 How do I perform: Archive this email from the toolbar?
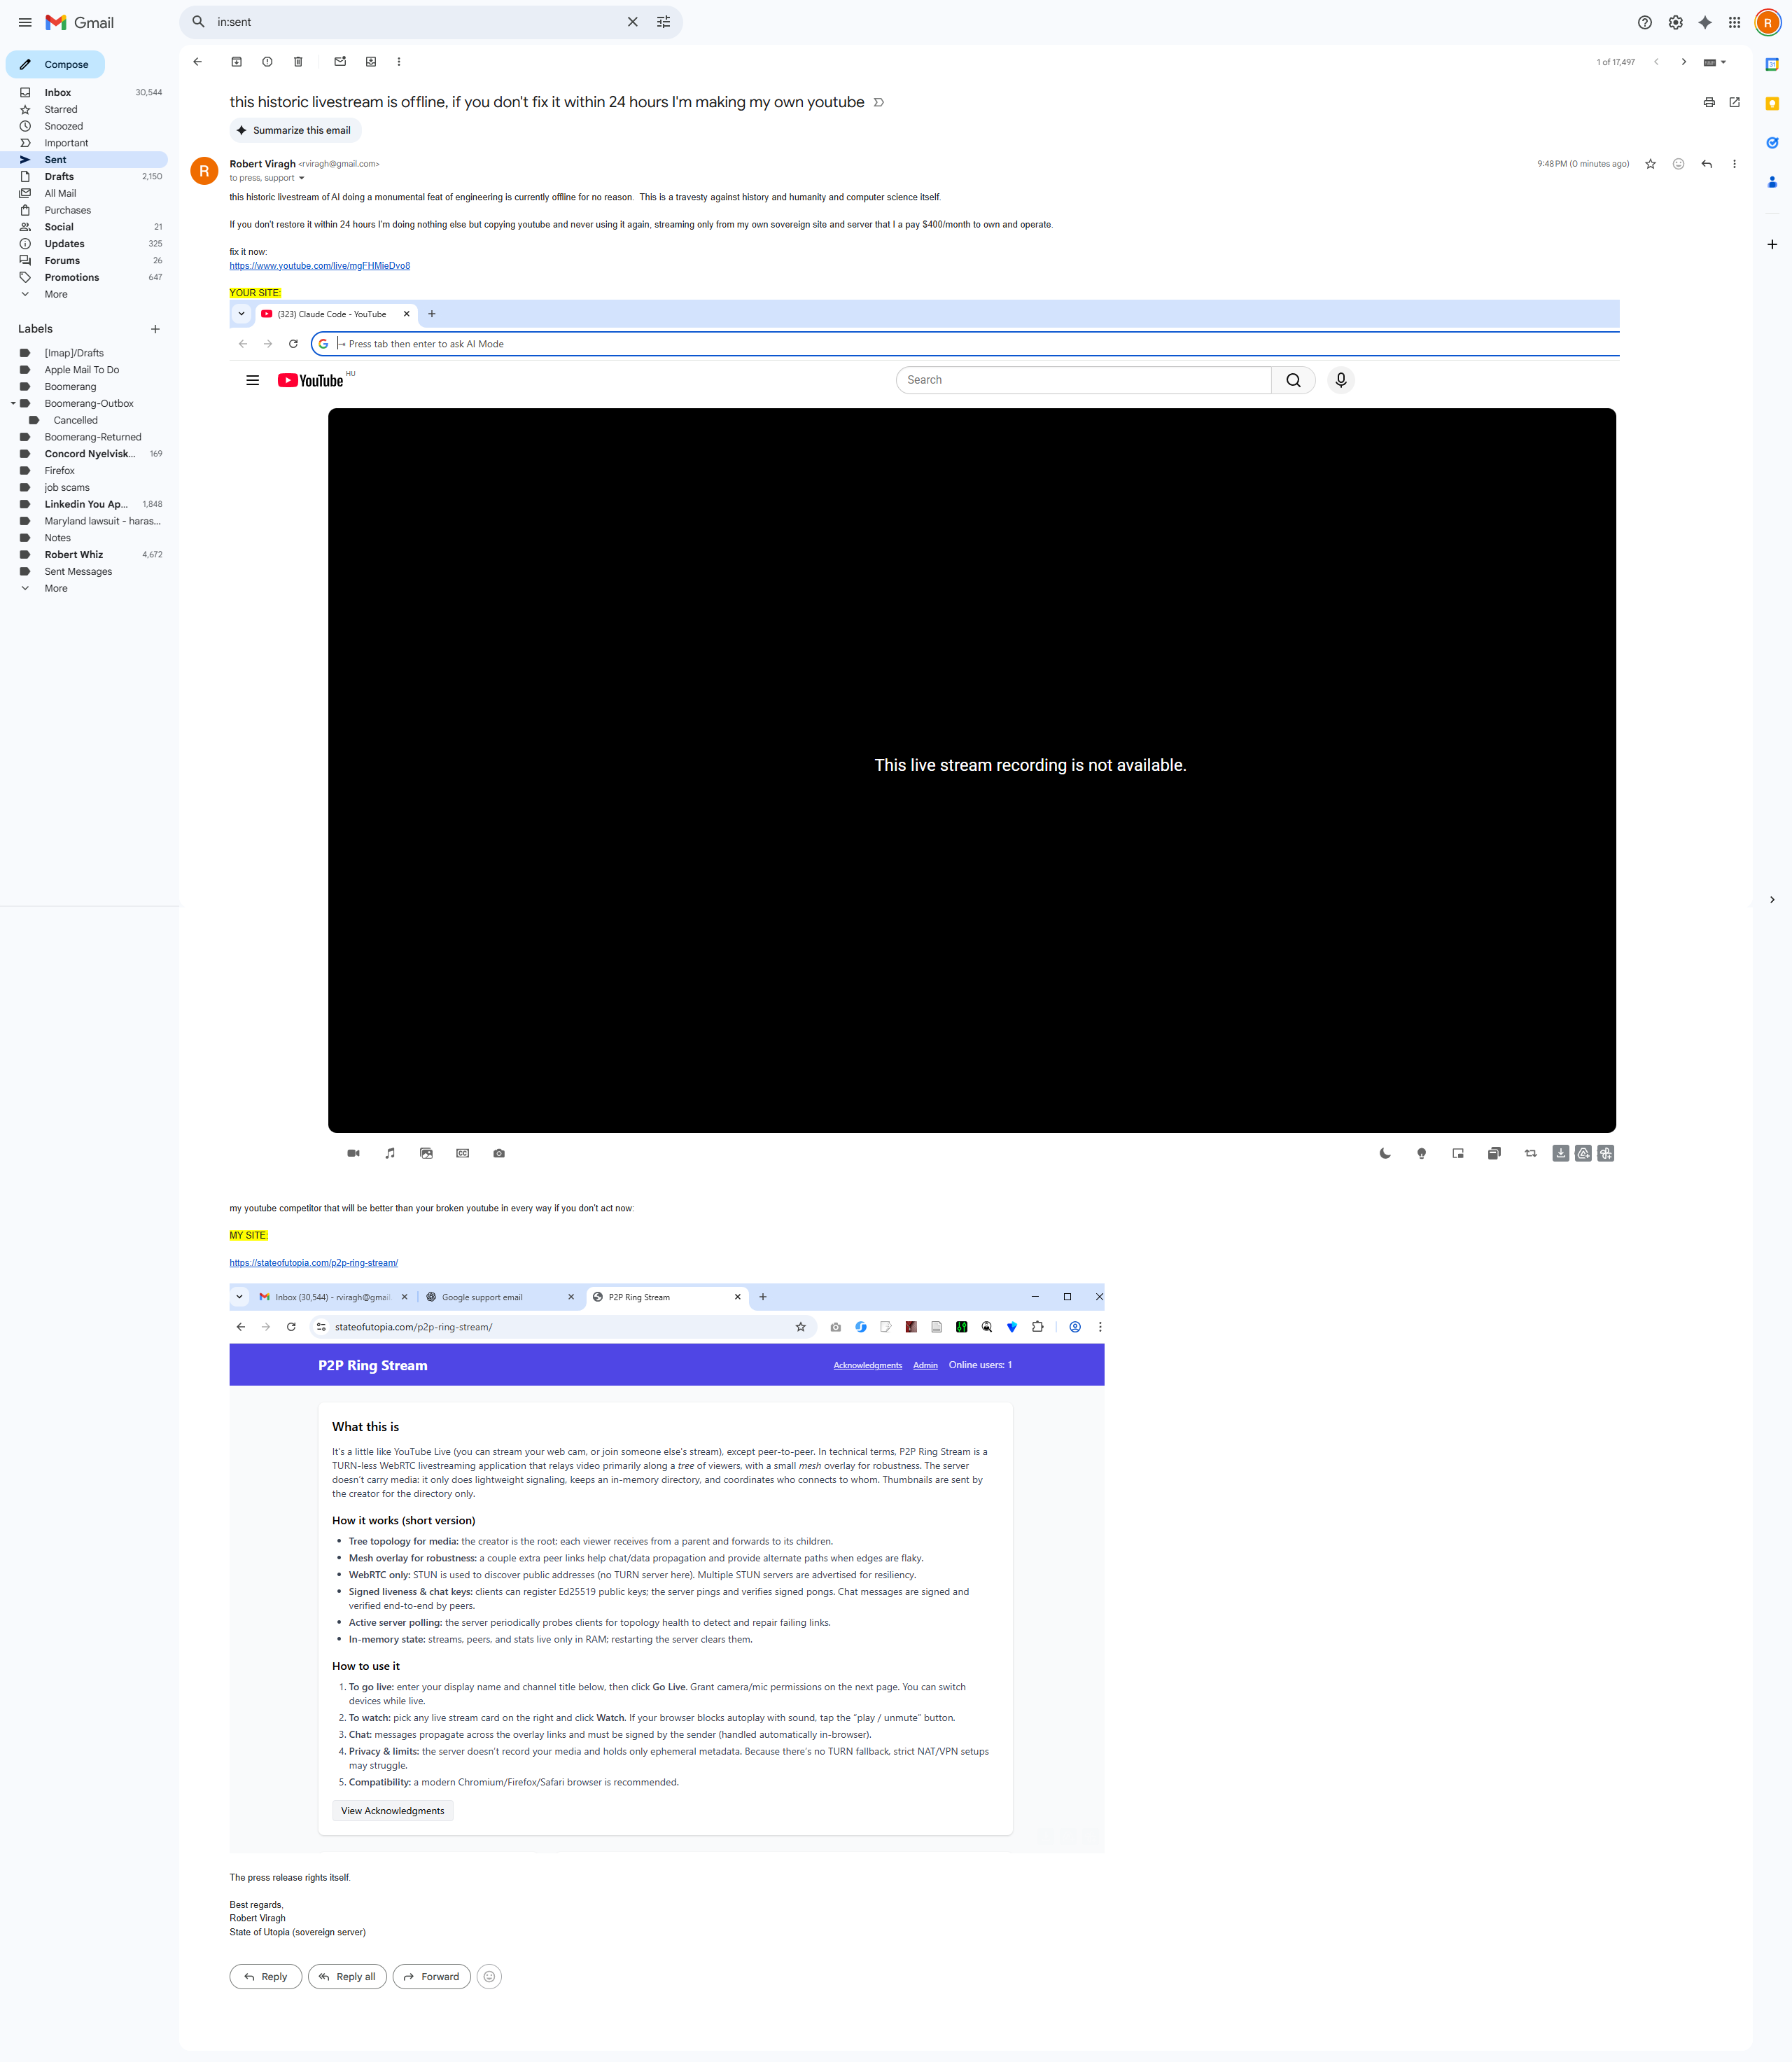(x=236, y=62)
